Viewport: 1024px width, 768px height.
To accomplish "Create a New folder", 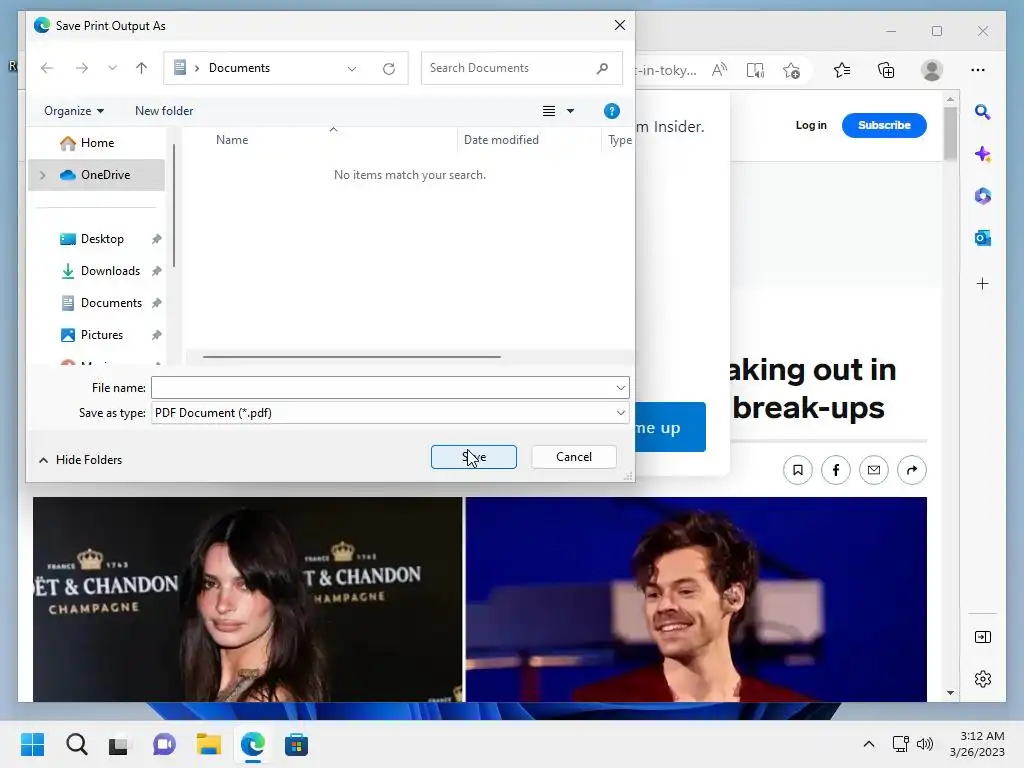I will pos(164,111).
